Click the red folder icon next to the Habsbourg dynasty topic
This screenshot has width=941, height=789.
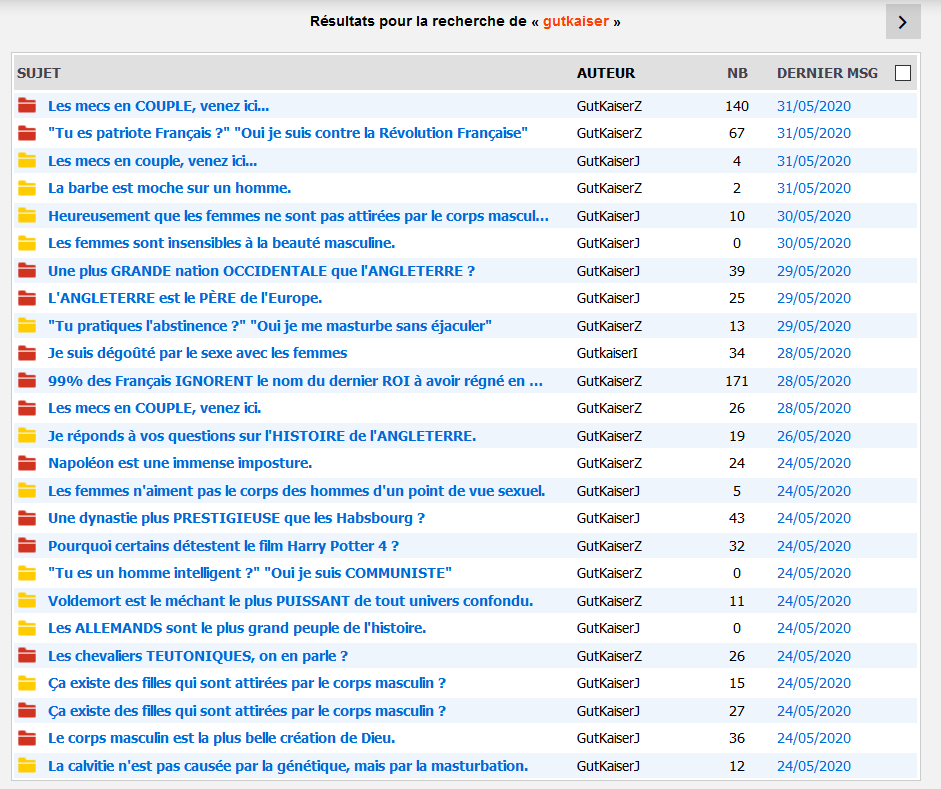point(27,518)
